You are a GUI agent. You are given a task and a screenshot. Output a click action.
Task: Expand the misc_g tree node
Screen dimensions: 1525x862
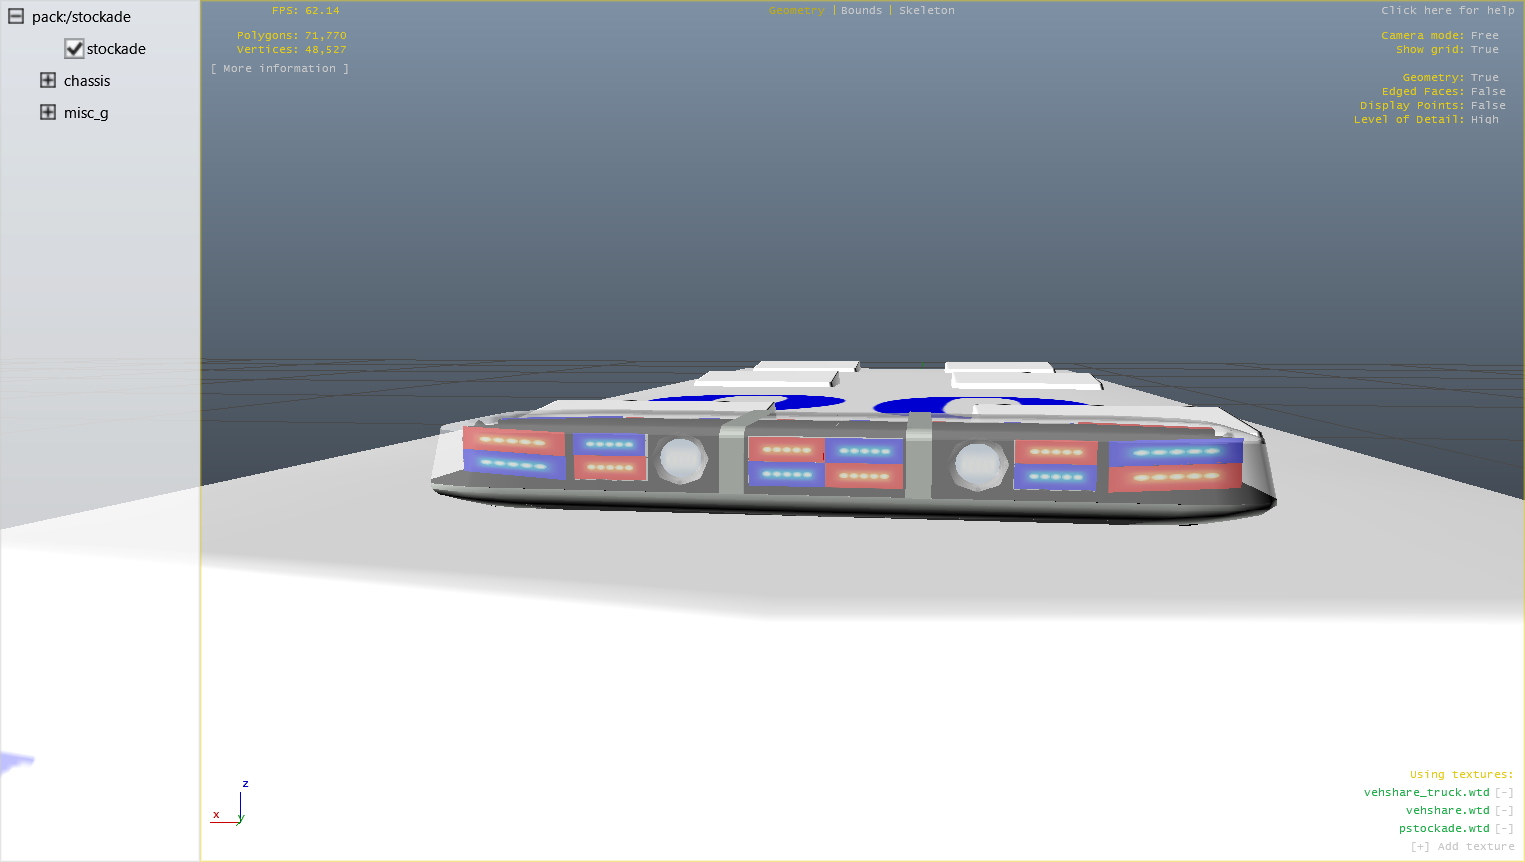48,113
